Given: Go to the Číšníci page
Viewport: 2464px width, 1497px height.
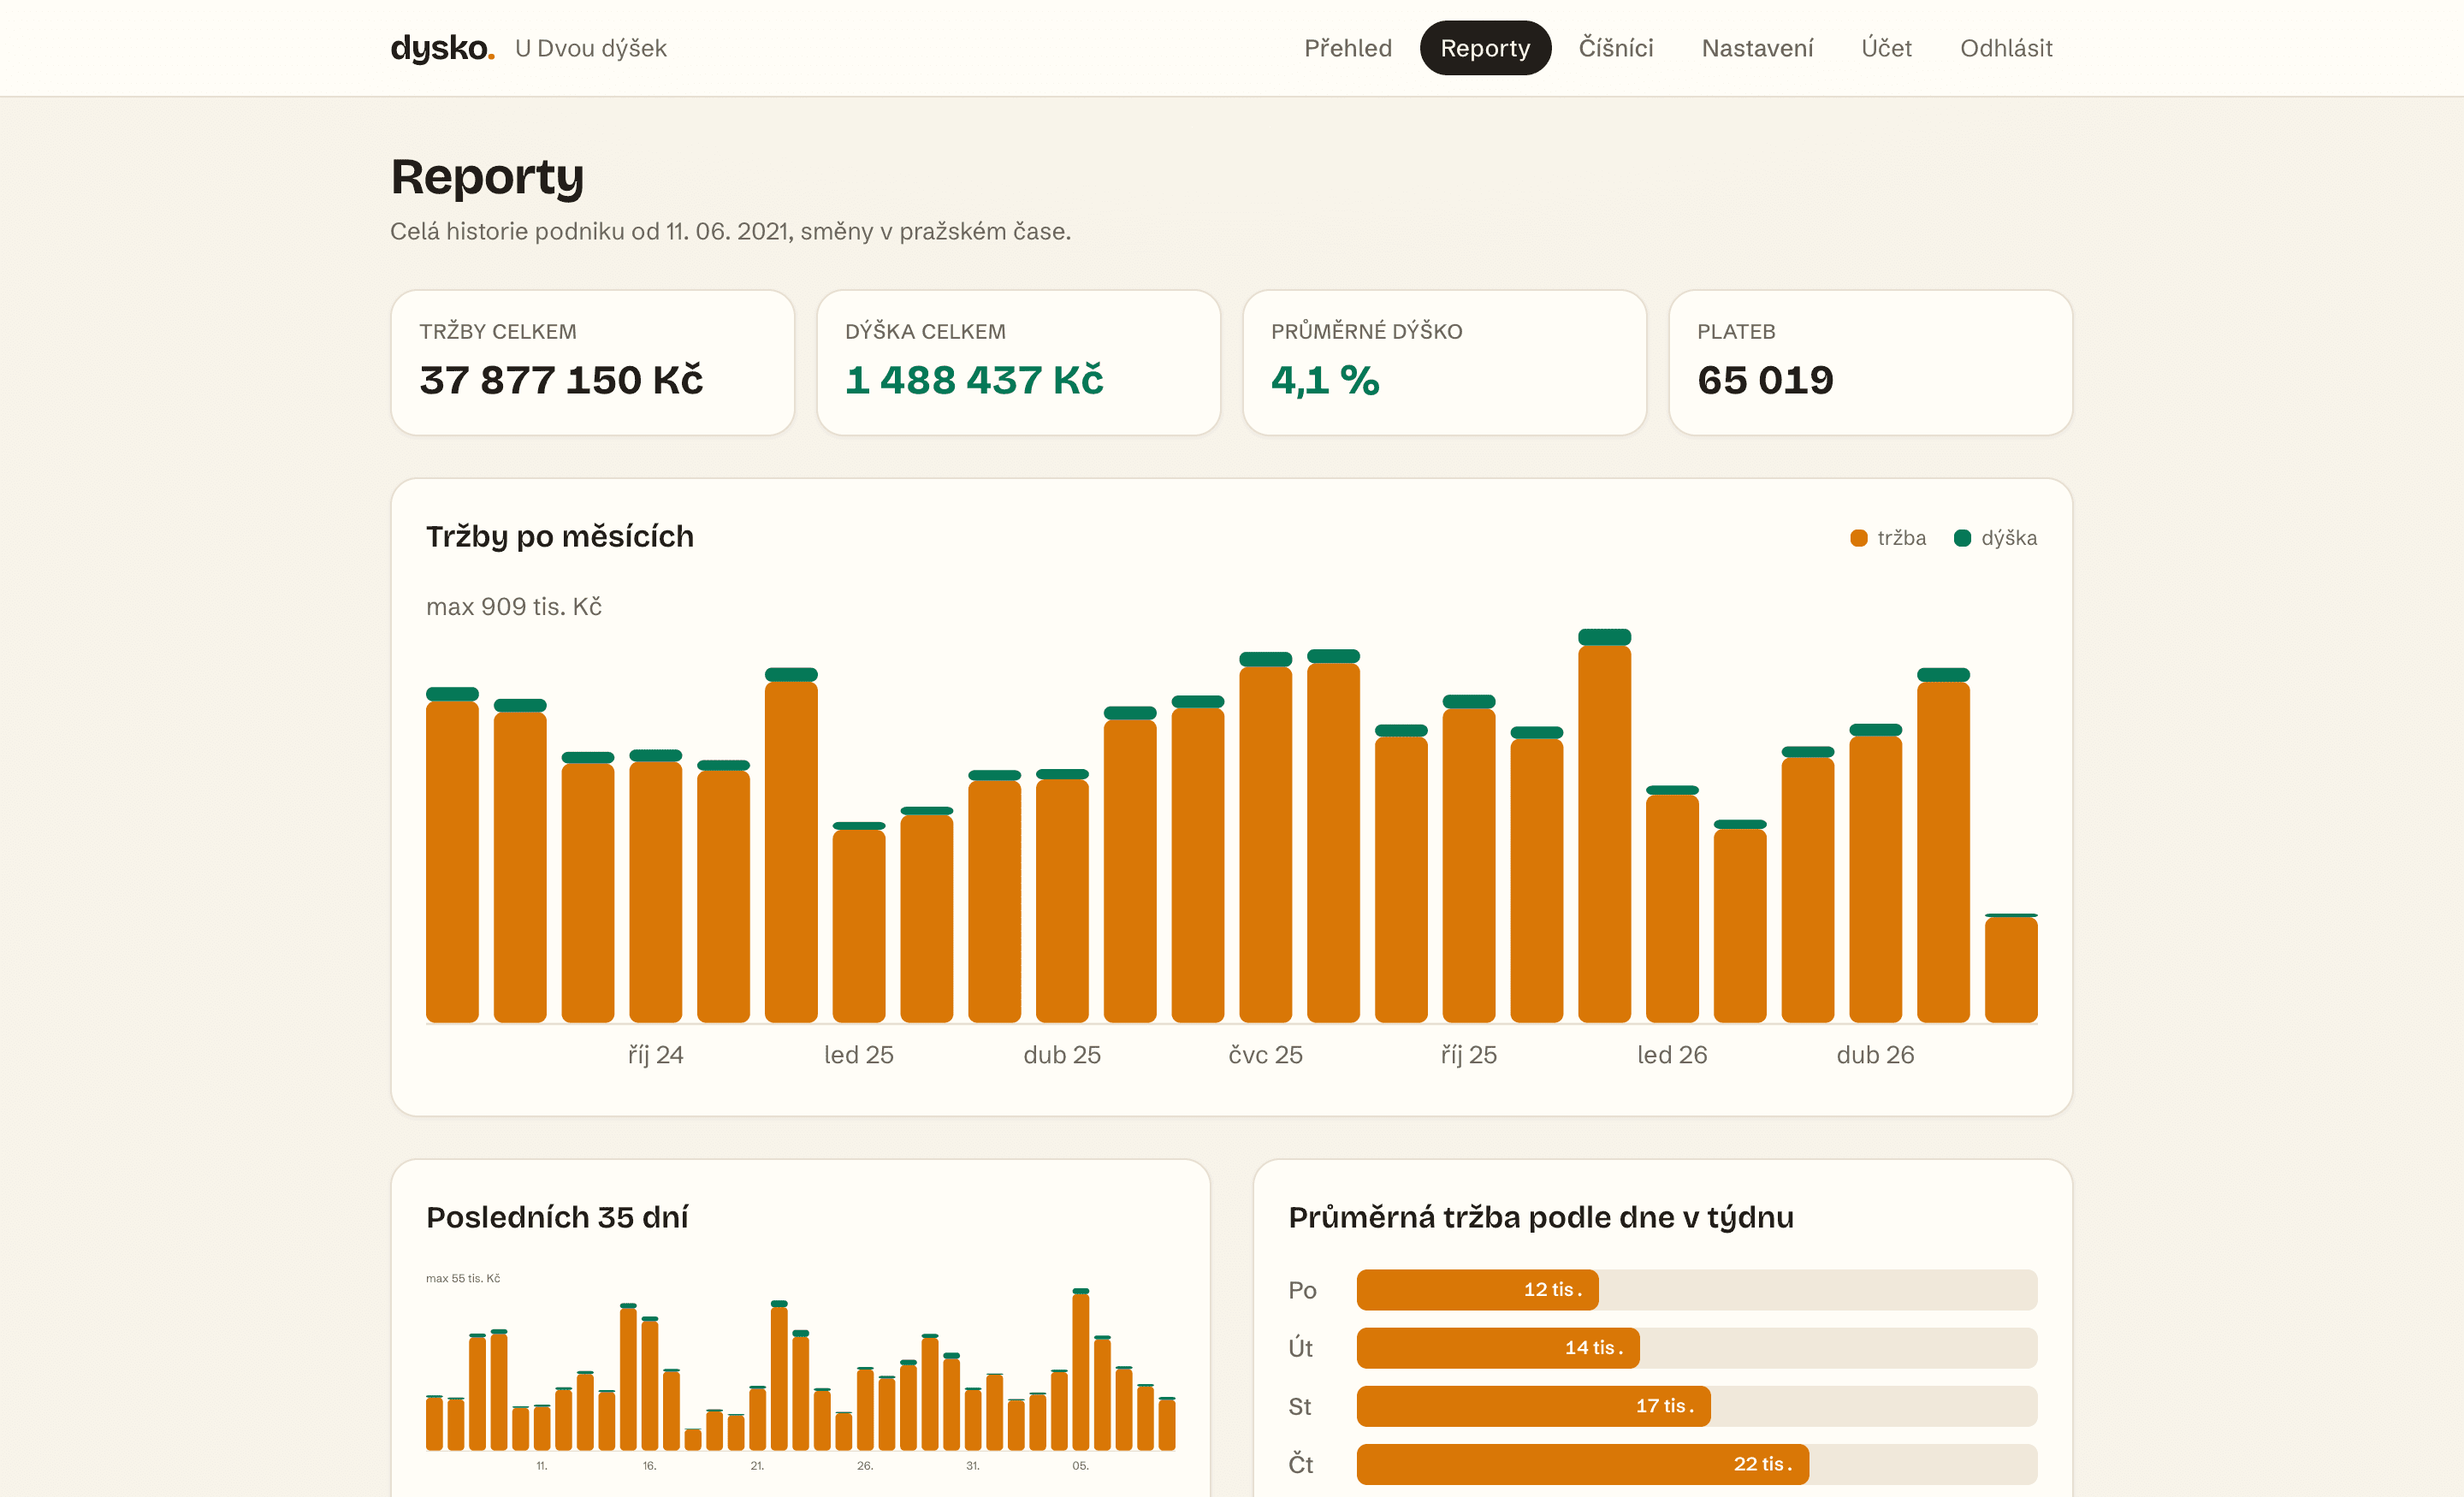Looking at the screenshot, I should pyautogui.click(x=1615, y=48).
